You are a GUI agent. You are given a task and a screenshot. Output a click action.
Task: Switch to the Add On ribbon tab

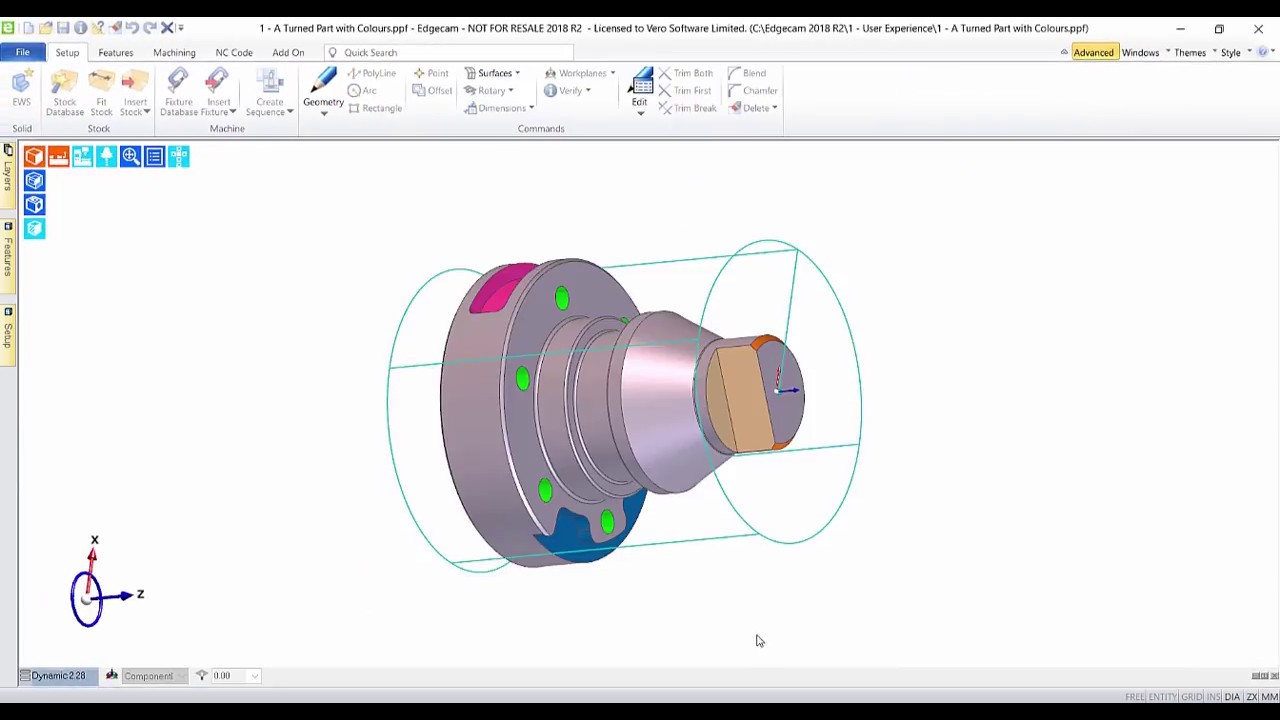click(288, 52)
